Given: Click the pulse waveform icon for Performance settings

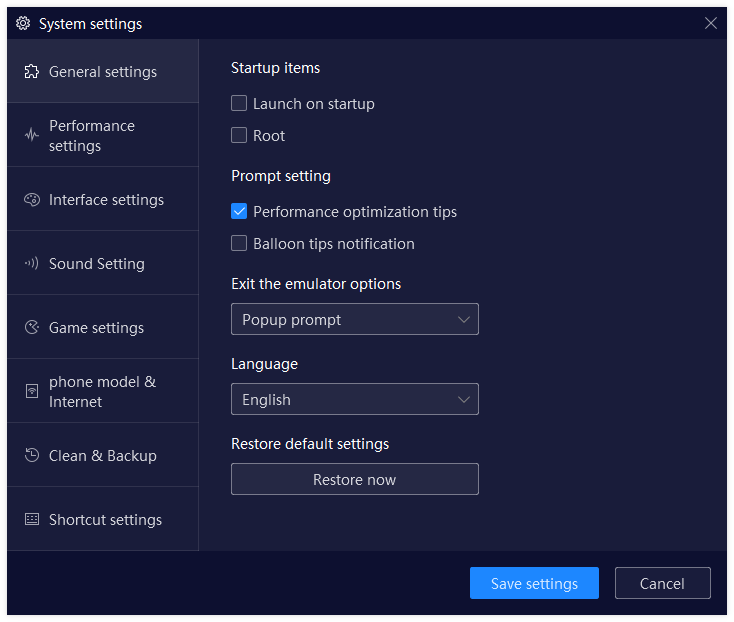Looking at the screenshot, I should tap(32, 136).
